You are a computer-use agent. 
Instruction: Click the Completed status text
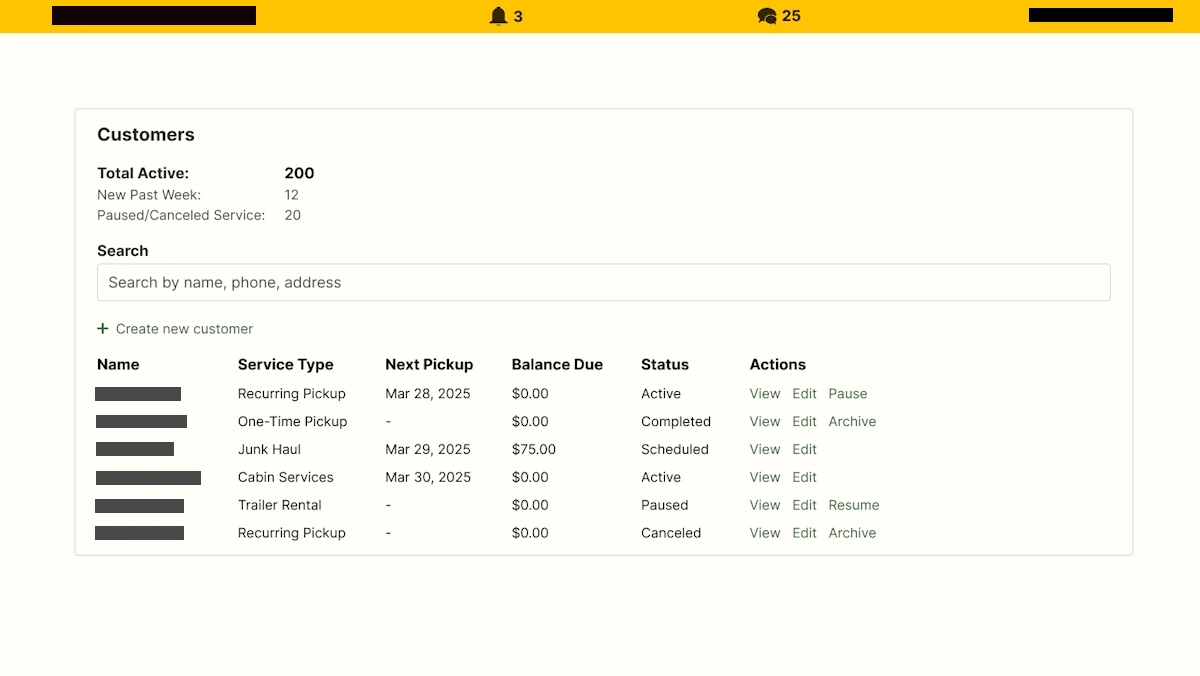pyautogui.click(x=676, y=422)
